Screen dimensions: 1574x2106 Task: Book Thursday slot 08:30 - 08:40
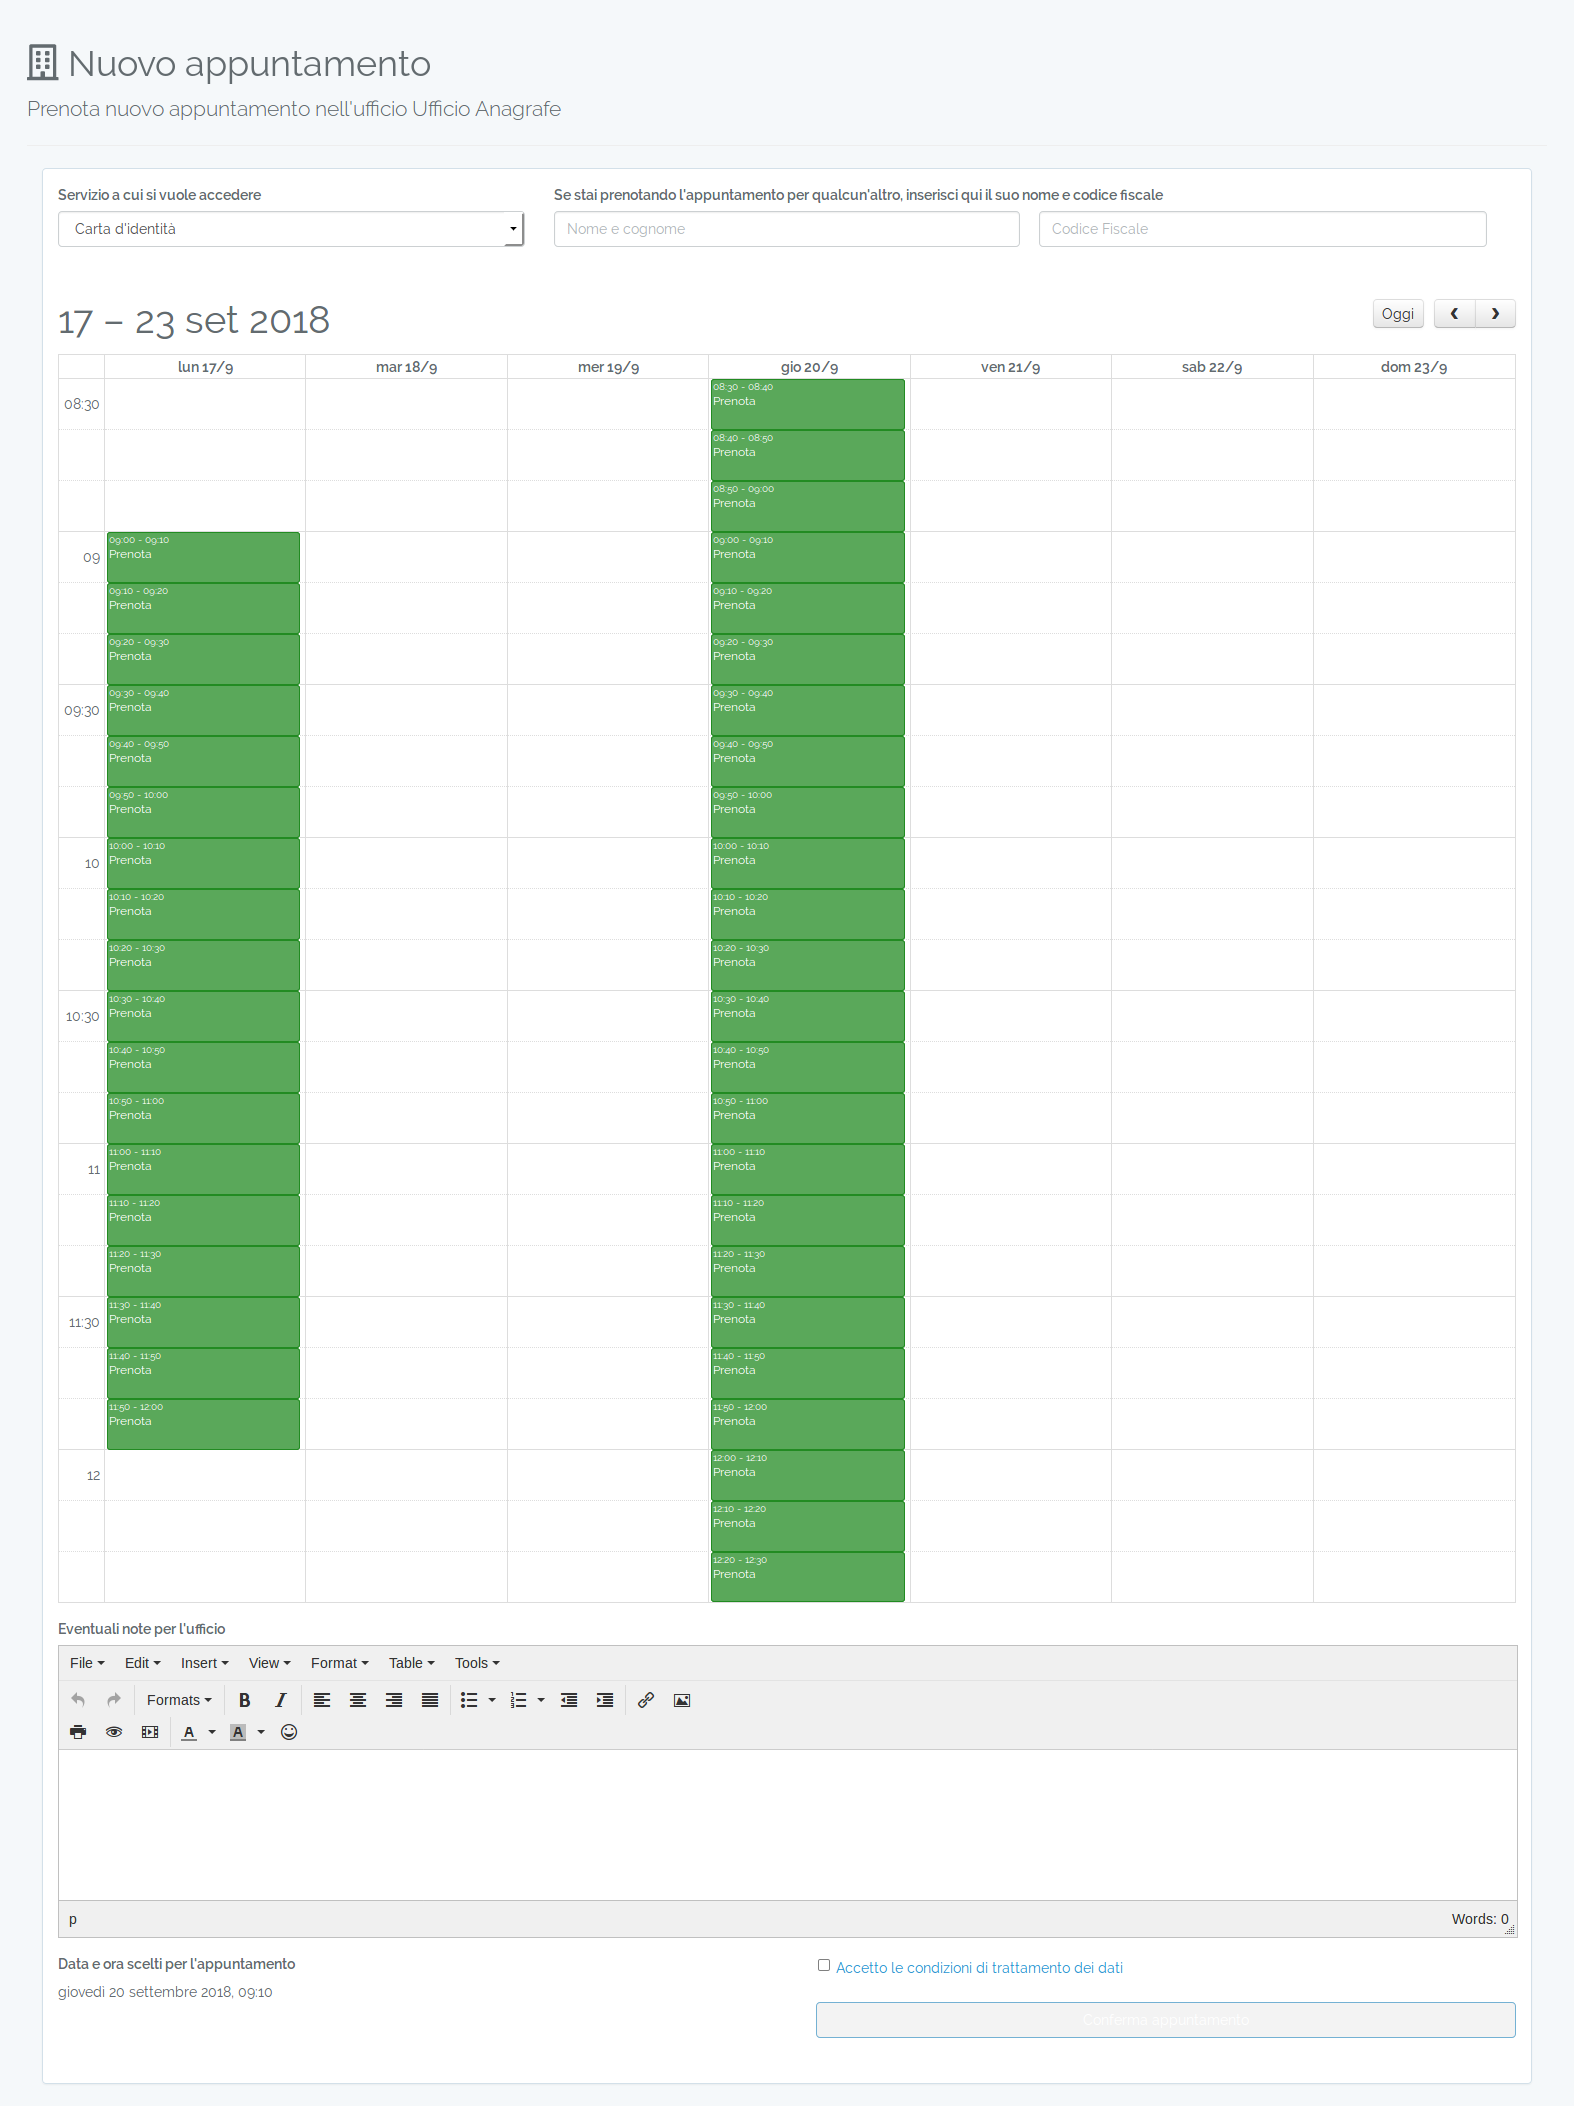coord(808,404)
